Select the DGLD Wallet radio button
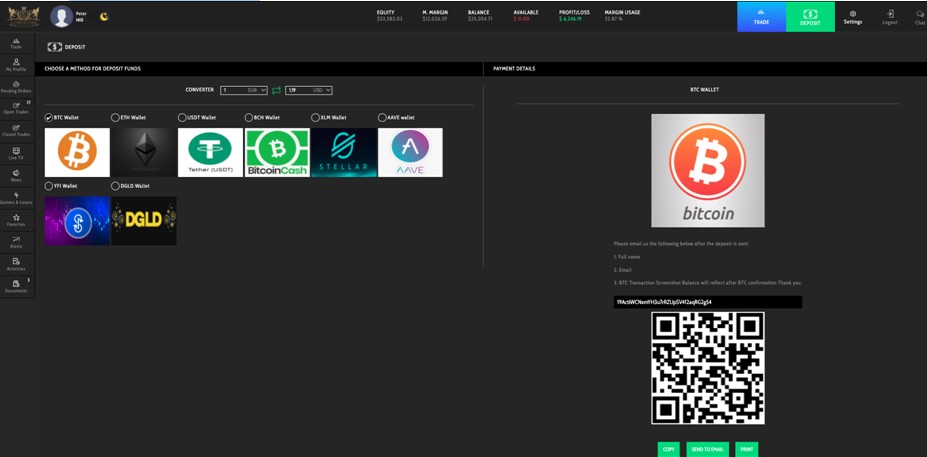Viewport: 927px width, 457px height. click(115, 186)
